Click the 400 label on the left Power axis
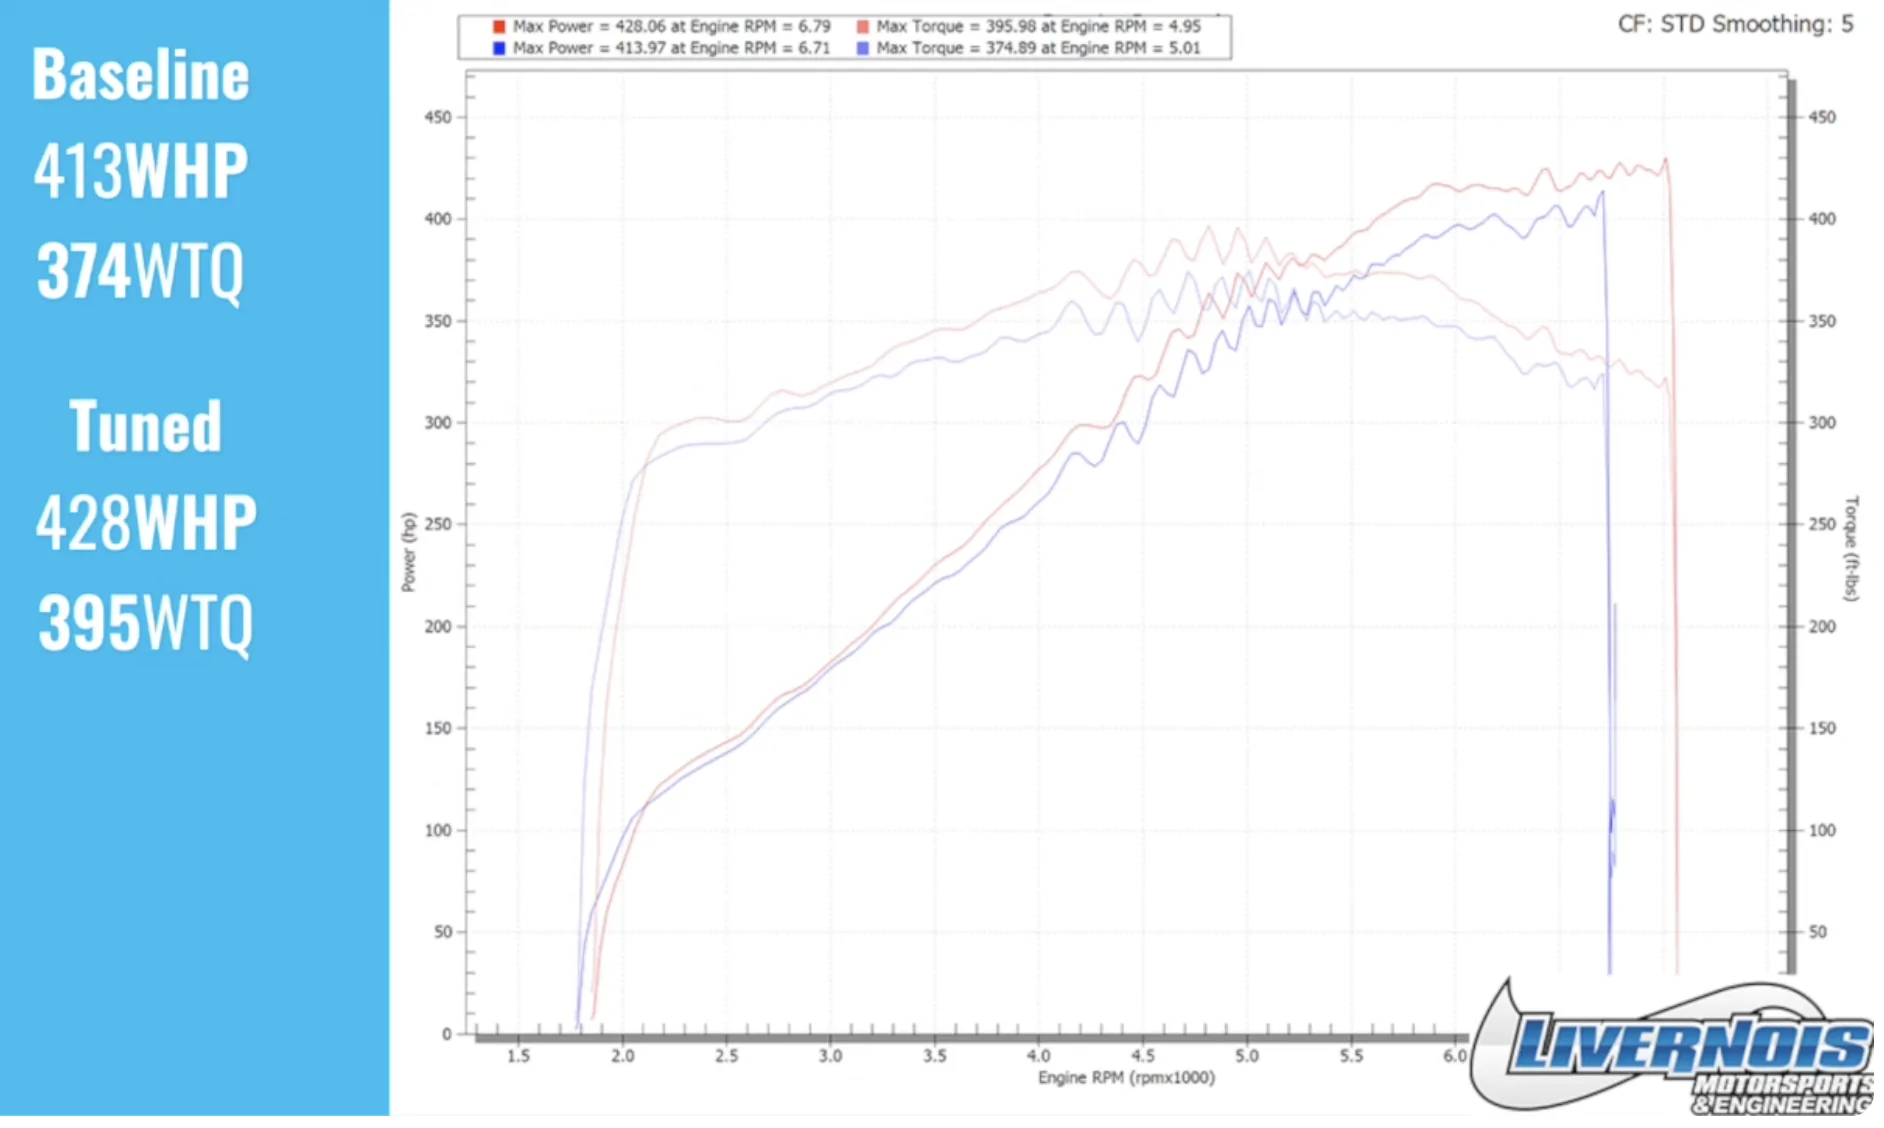This screenshot has width=1884, height=1128. point(438,219)
